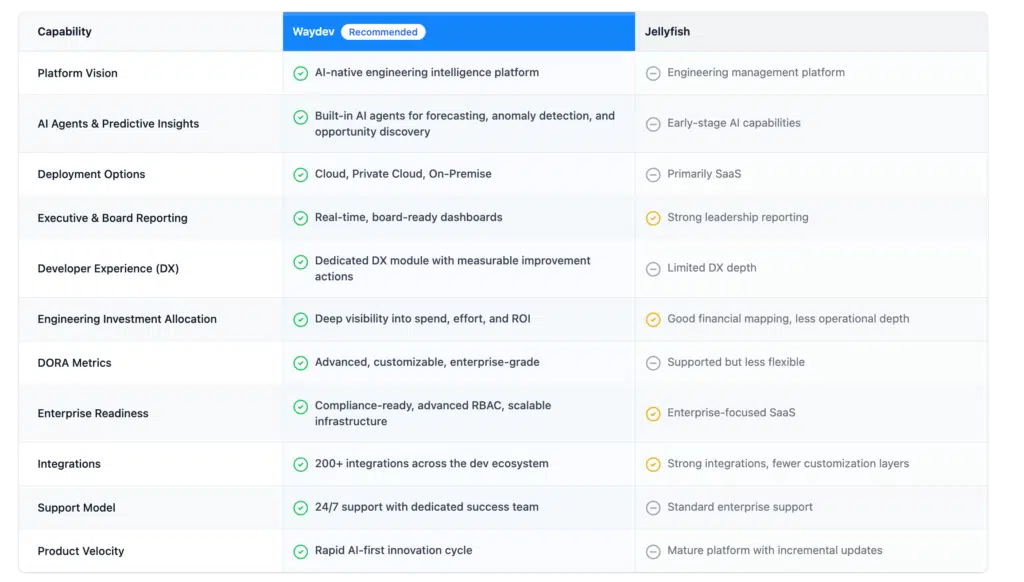The width and height of the screenshot is (1024, 582).
Task: Click green check next to 24/7 support
Action: (x=300, y=508)
